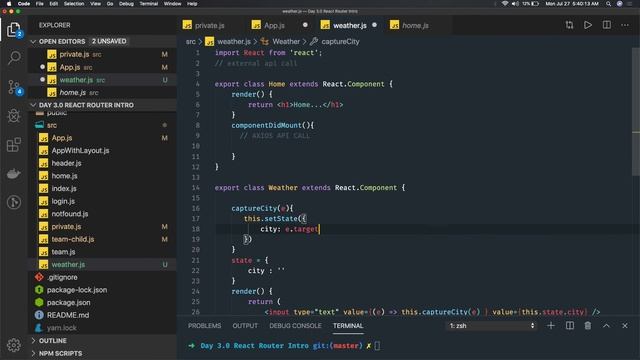Run the file with the play icon
640x360 pixels.
(x=588, y=25)
